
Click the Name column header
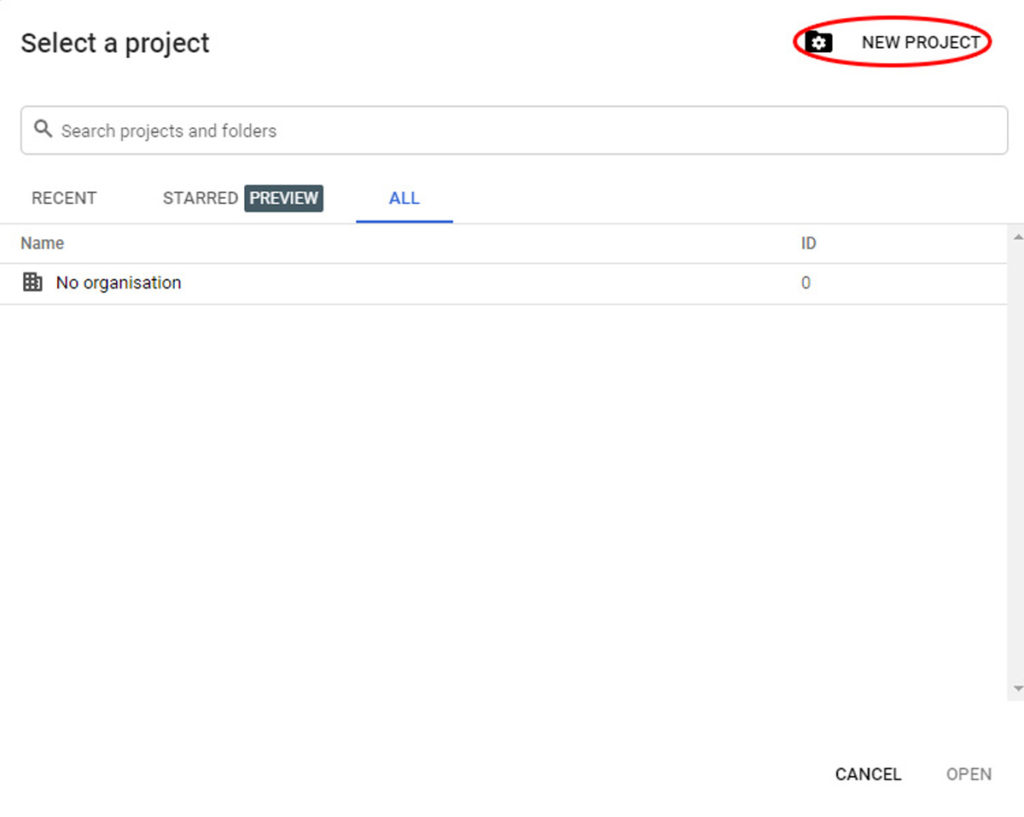tap(42, 243)
